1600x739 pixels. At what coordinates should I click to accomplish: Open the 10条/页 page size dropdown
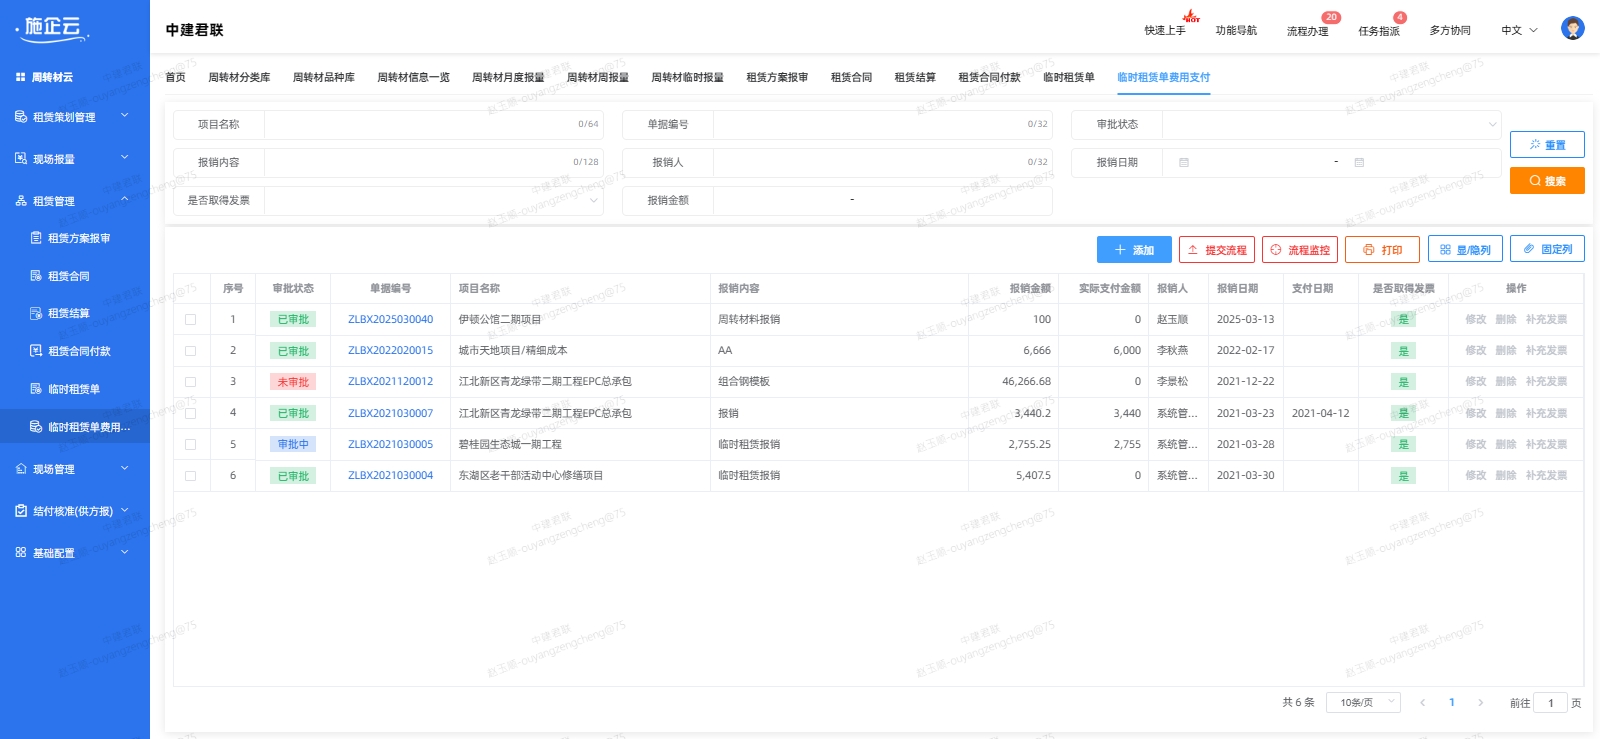click(x=1363, y=703)
